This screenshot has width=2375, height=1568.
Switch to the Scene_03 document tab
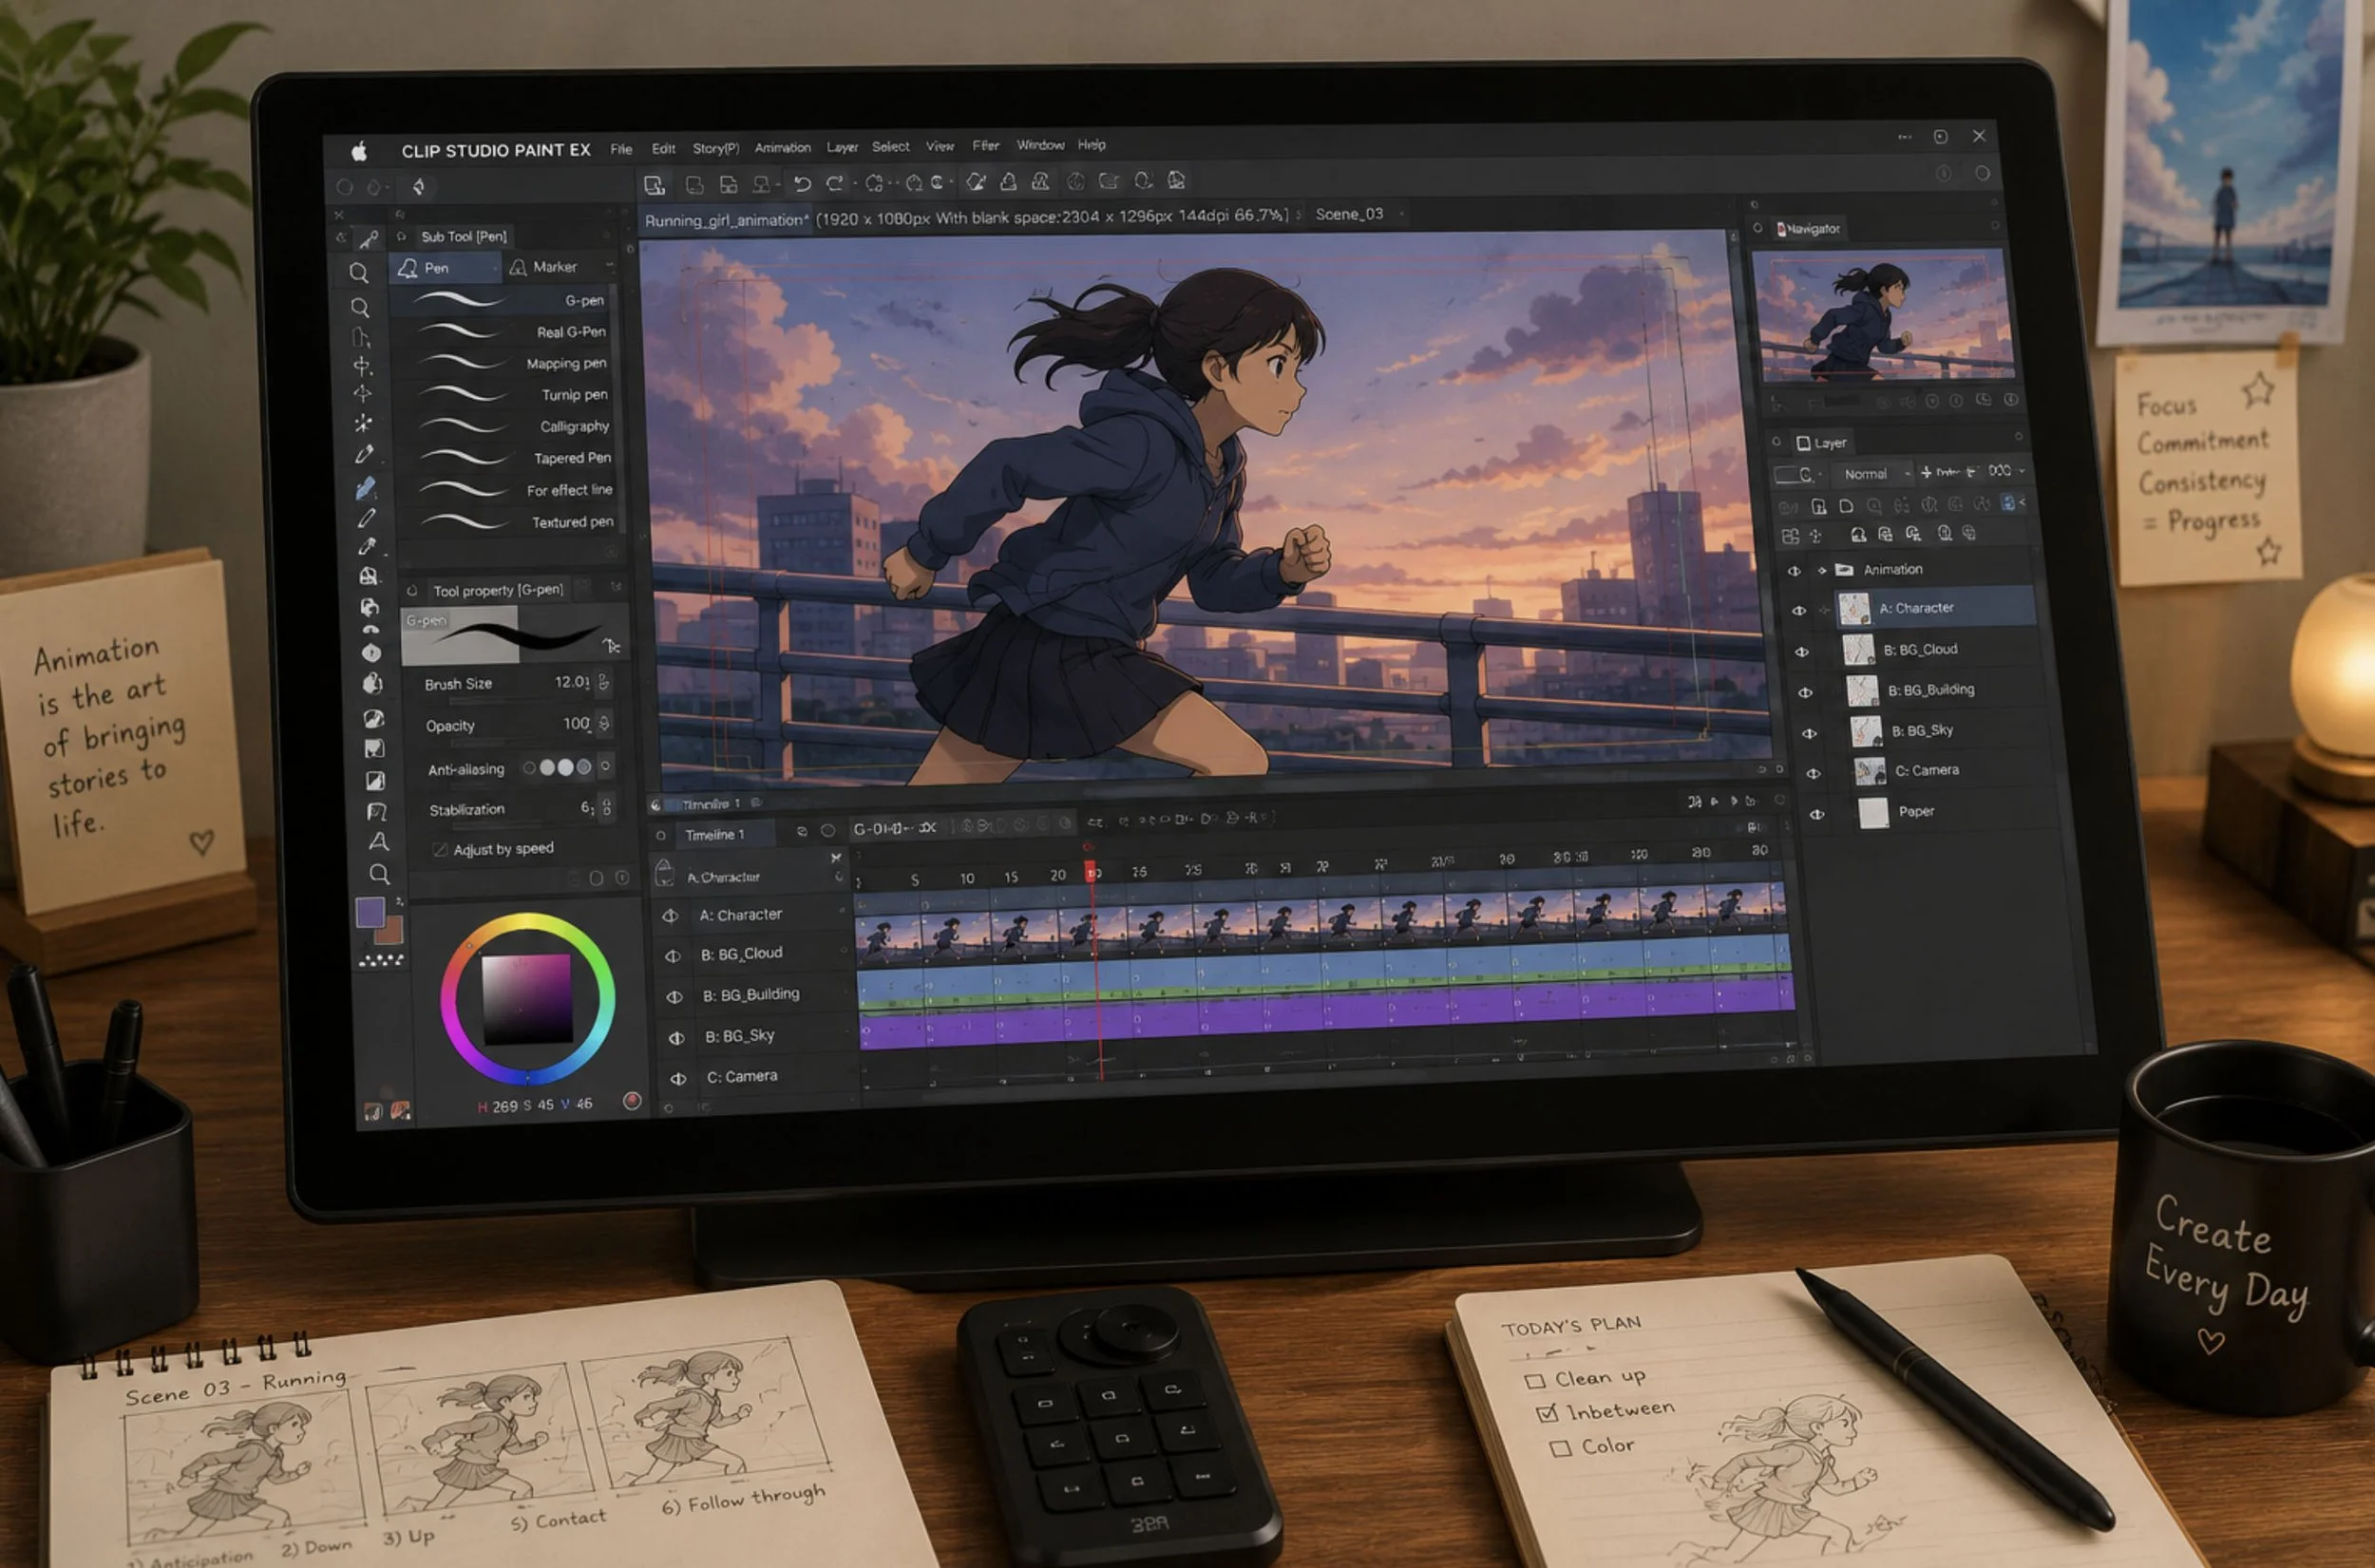pos(1349,214)
